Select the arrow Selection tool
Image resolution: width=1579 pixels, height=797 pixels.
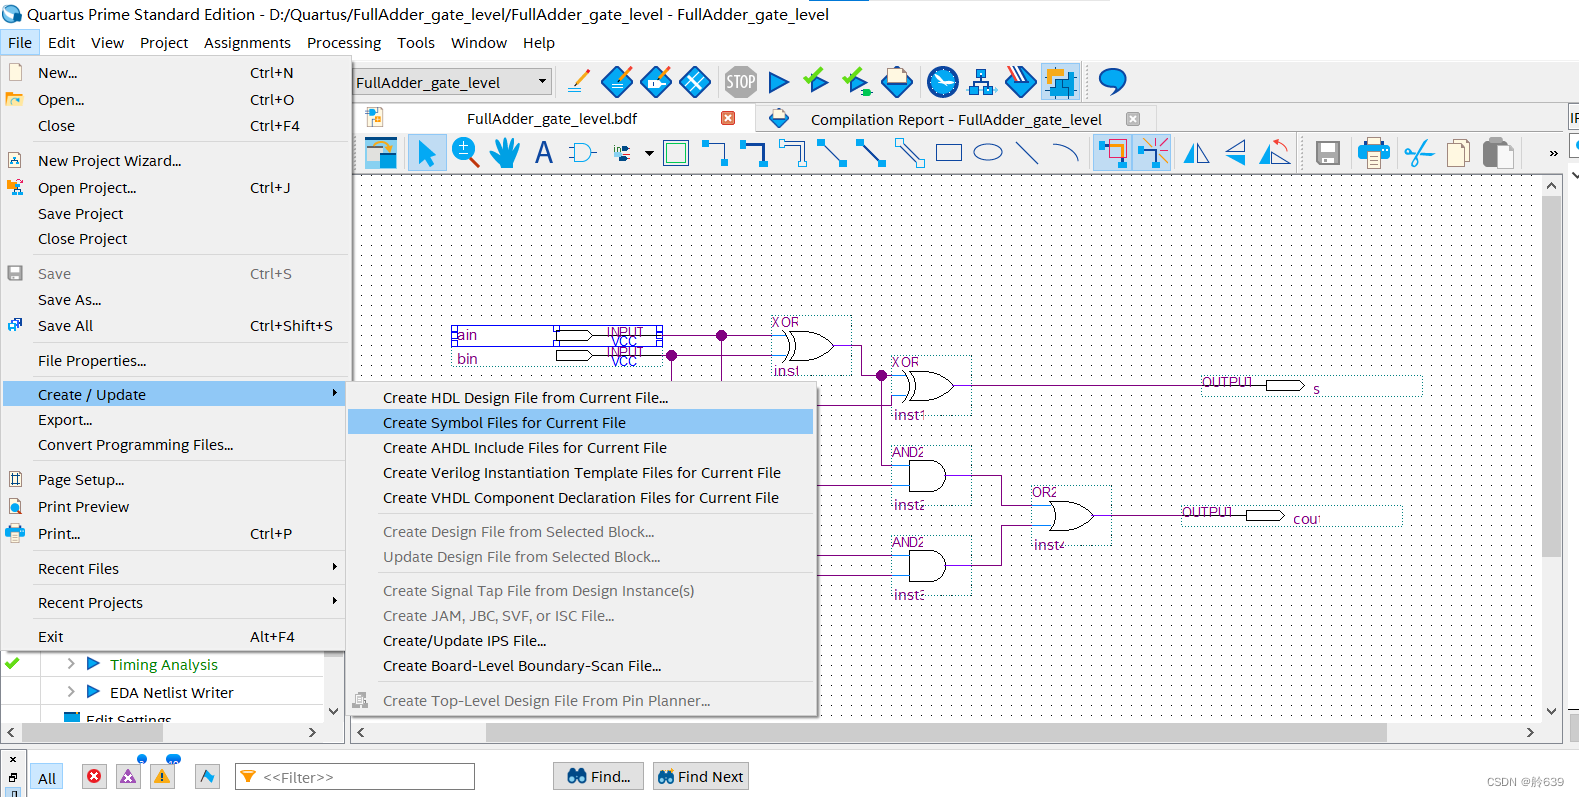(427, 153)
